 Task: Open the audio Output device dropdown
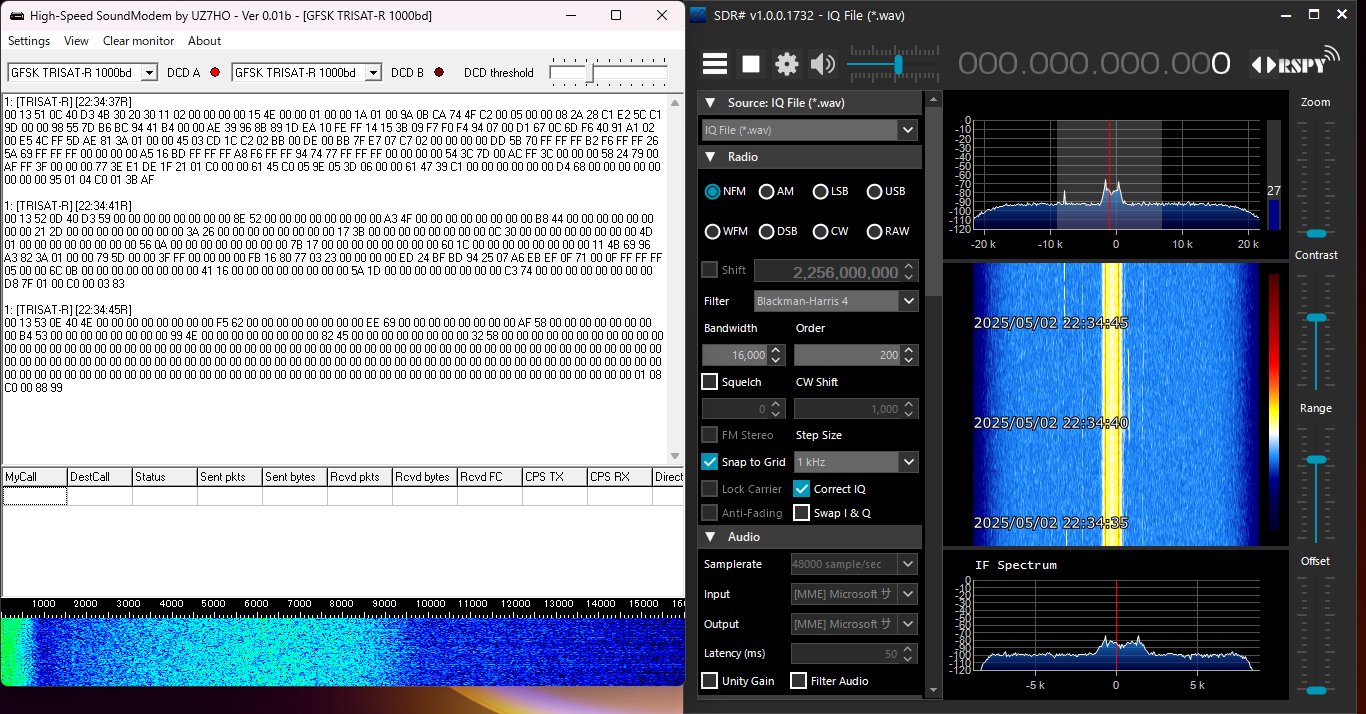coord(908,624)
